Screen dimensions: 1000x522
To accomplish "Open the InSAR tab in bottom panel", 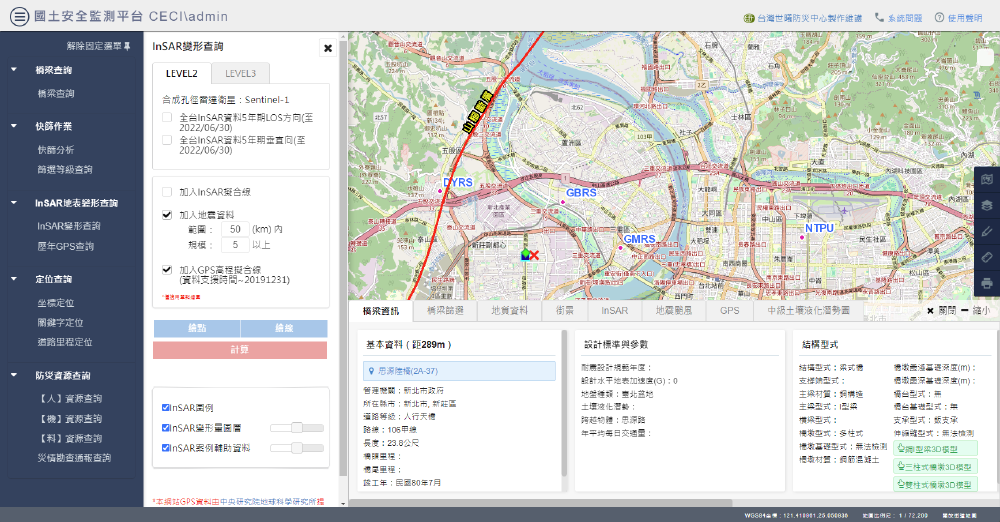I will point(615,311).
